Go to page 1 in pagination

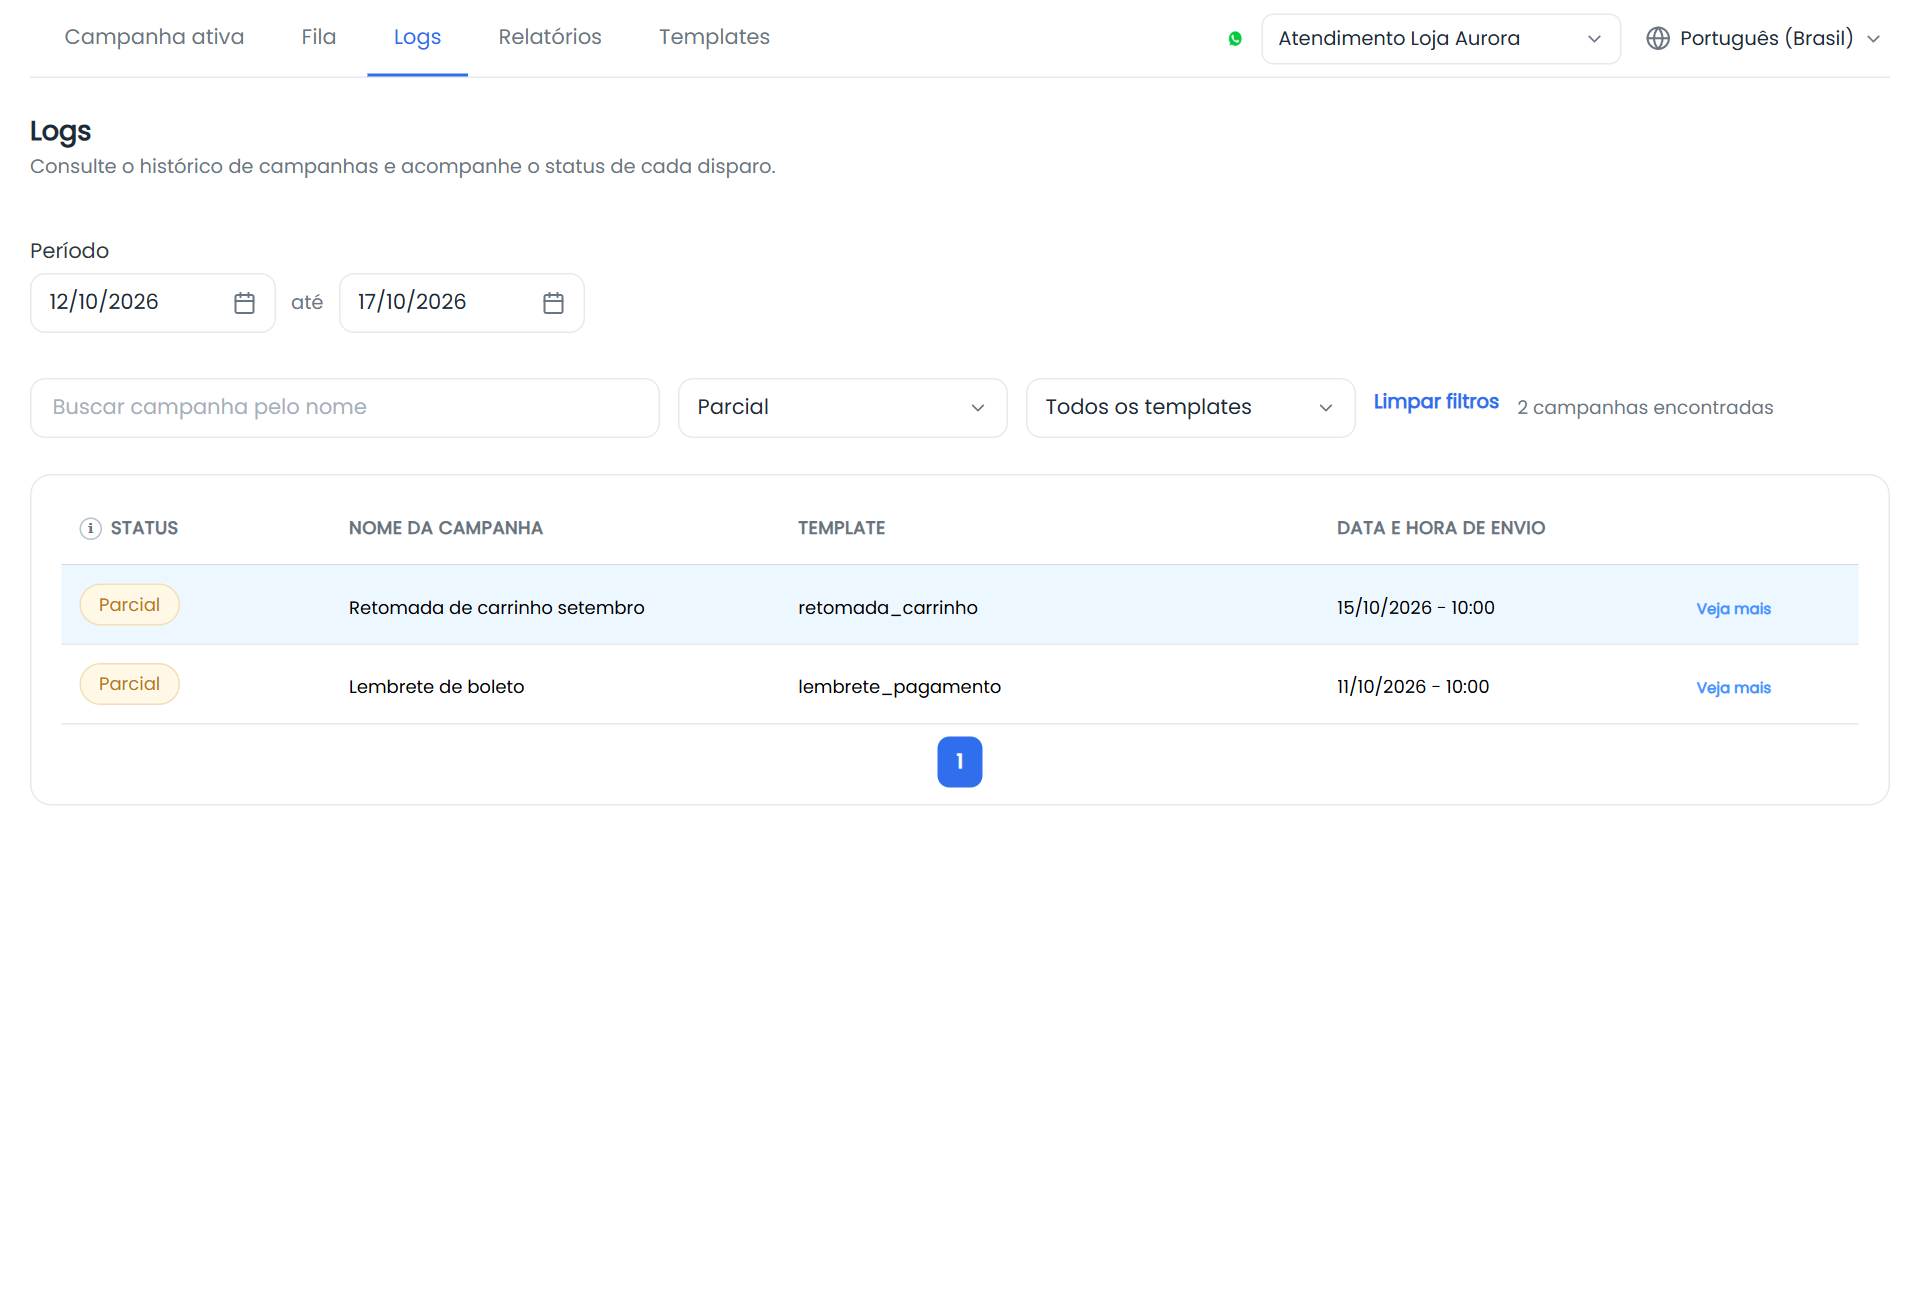click(x=959, y=762)
